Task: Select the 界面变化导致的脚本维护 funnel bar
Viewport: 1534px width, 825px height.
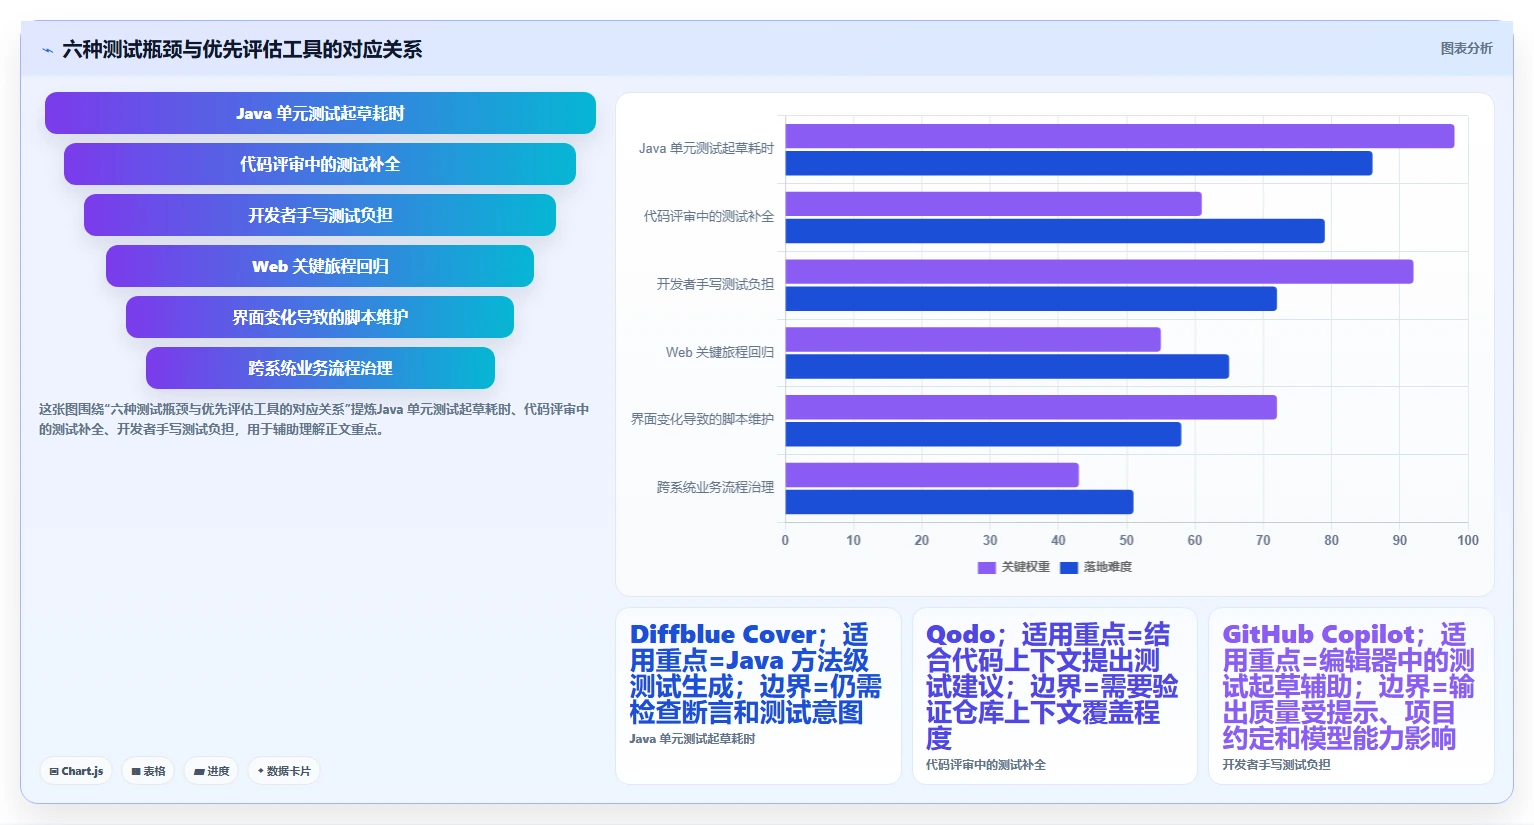Action: click(x=320, y=317)
